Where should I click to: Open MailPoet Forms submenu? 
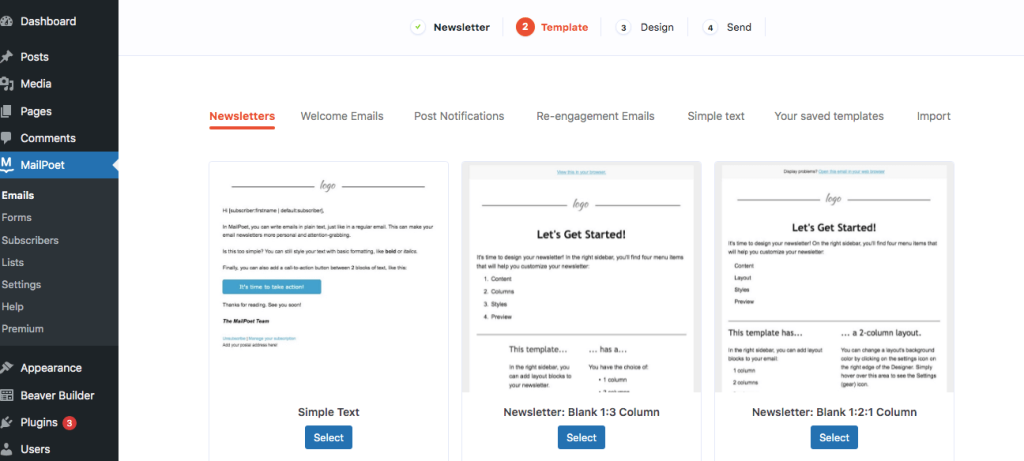click(16, 217)
